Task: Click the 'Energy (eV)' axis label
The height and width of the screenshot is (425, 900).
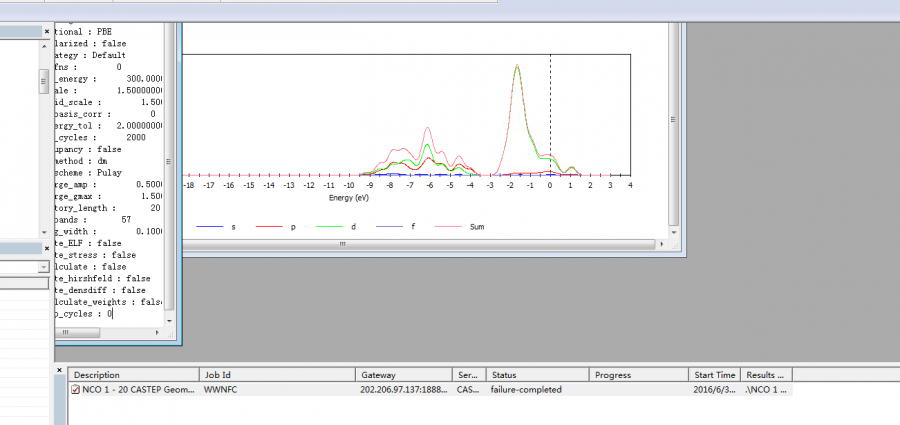Action: tap(348, 198)
